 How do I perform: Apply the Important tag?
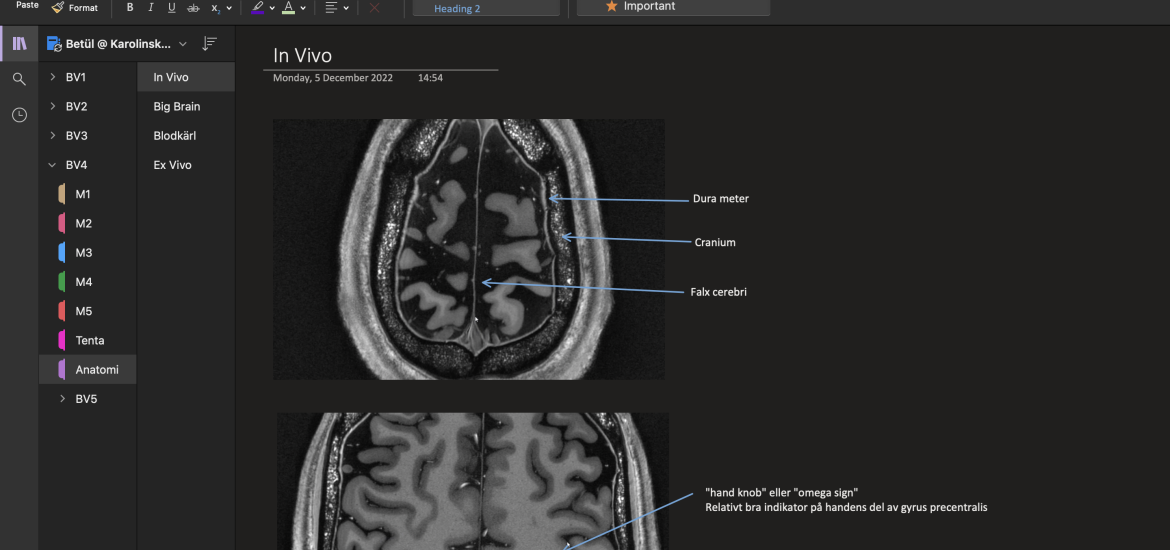tap(673, 7)
